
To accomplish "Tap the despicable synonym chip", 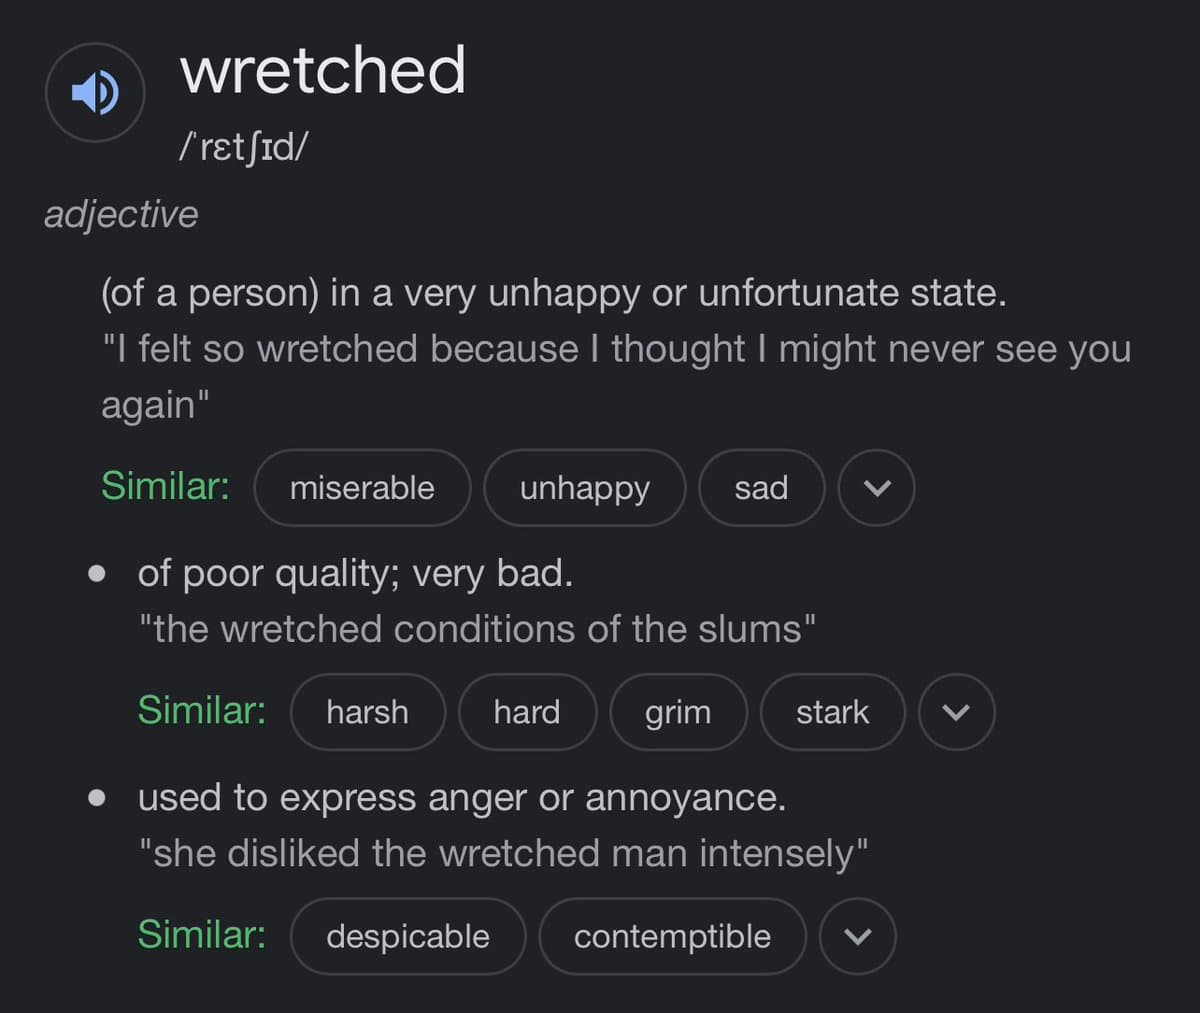I will (x=408, y=936).
